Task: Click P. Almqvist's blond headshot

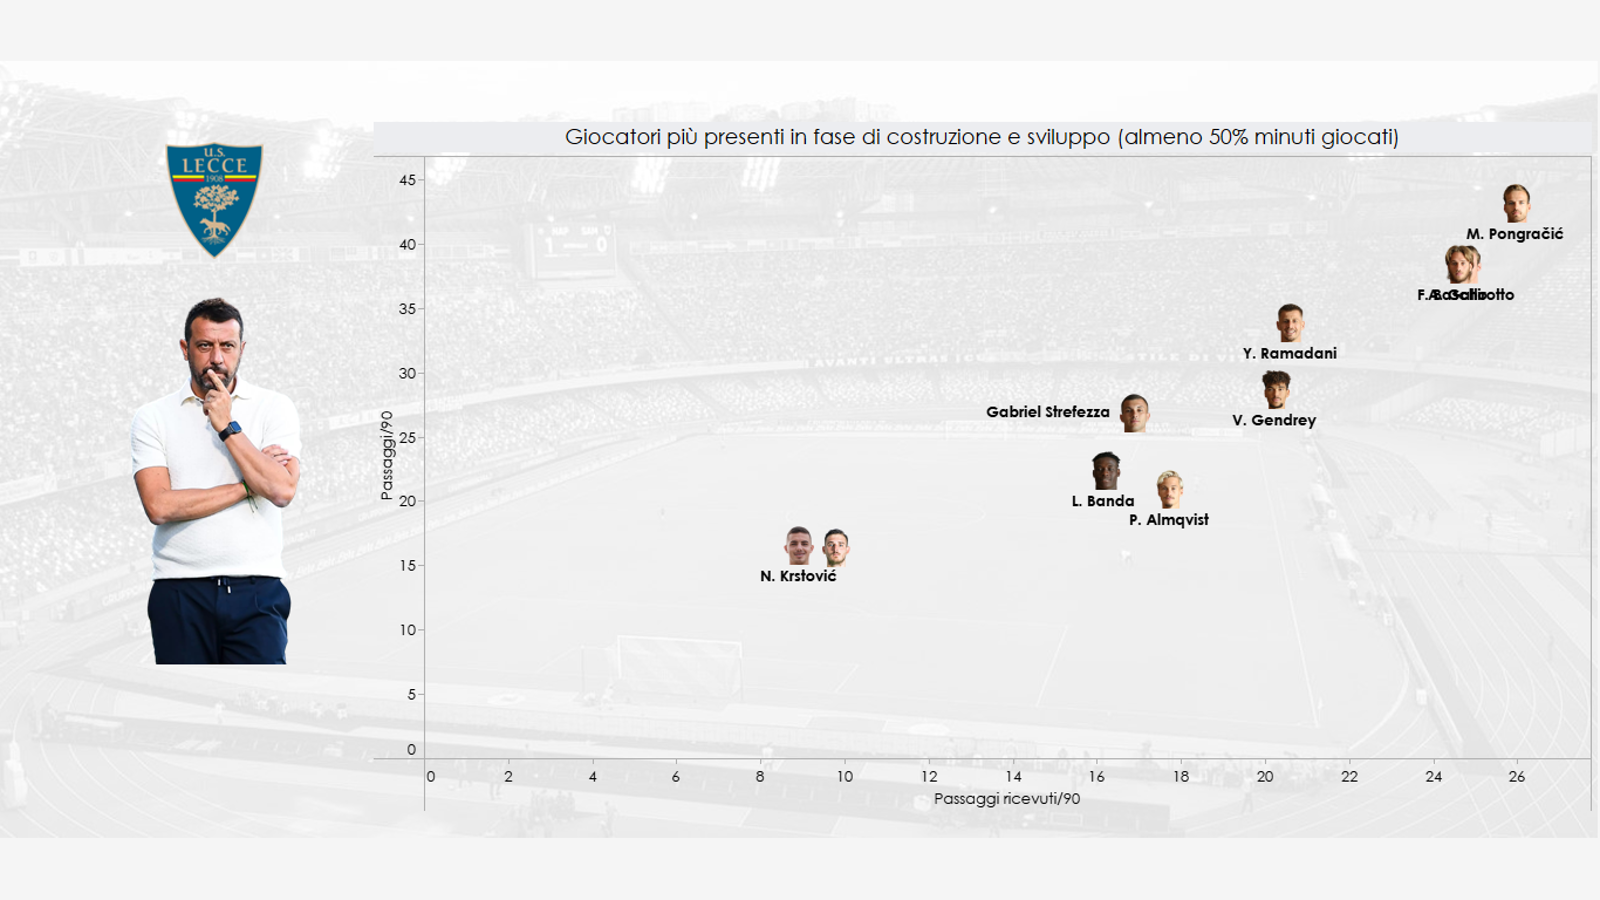Action: 1169,490
